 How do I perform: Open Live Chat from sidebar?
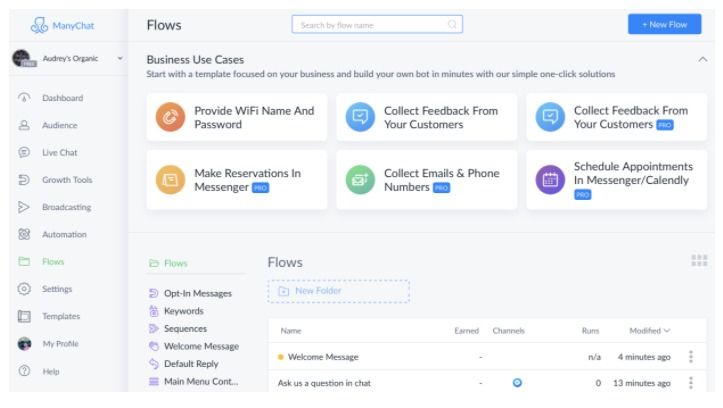tap(59, 153)
